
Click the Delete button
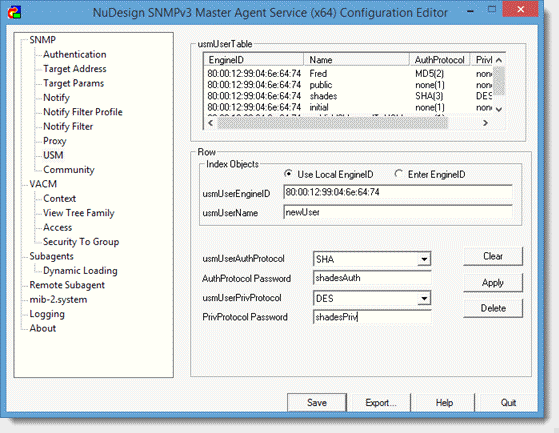pyautogui.click(x=493, y=308)
